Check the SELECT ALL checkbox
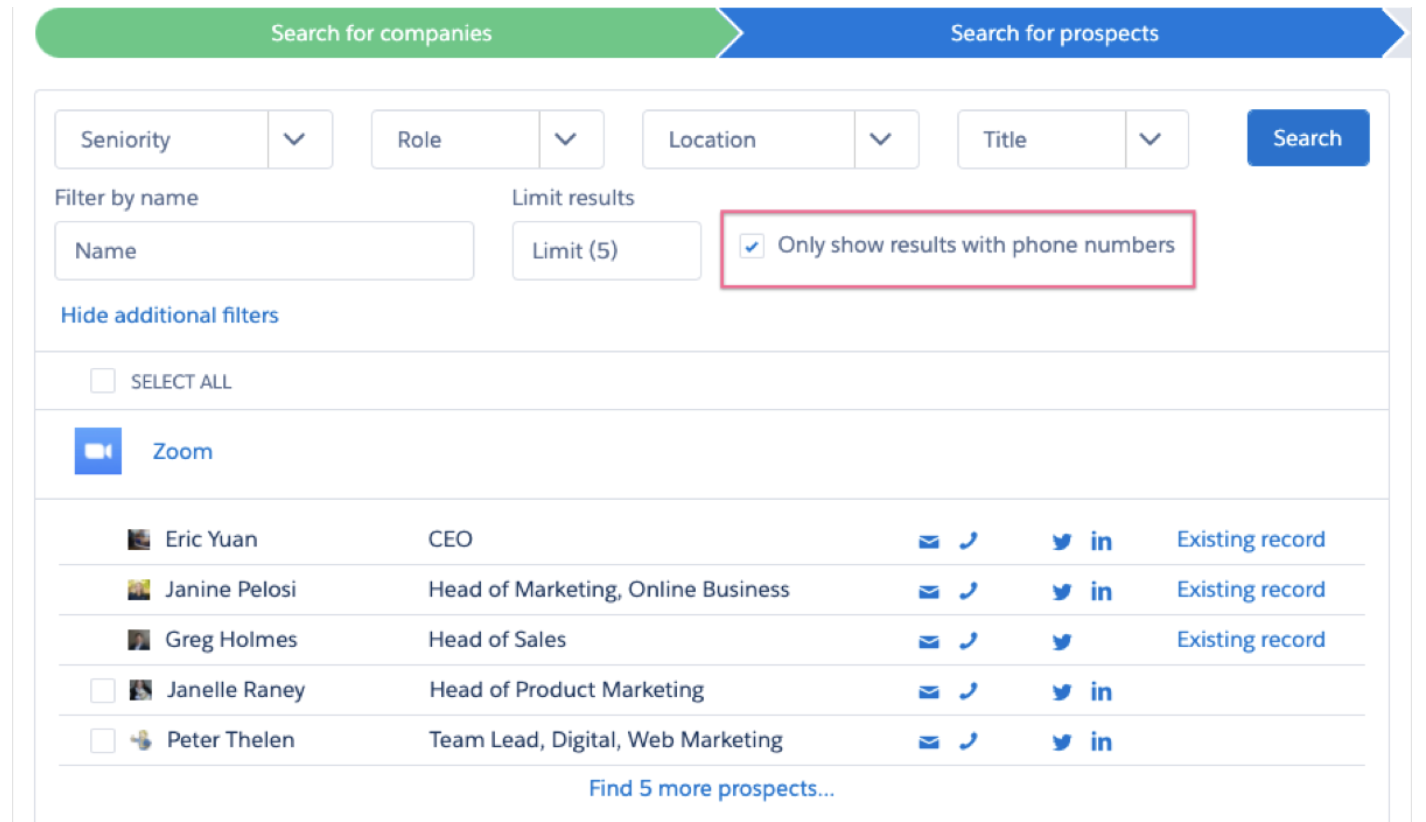Image resolution: width=1426 pixels, height=822 pixels. (x=103, y=381)
